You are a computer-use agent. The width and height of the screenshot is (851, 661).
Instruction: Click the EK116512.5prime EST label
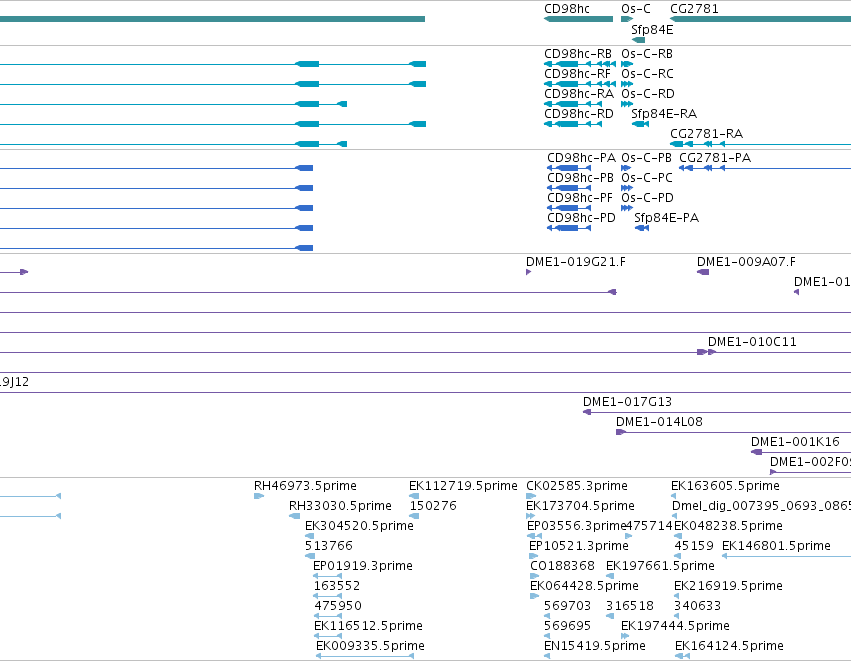tap(368, 626)
